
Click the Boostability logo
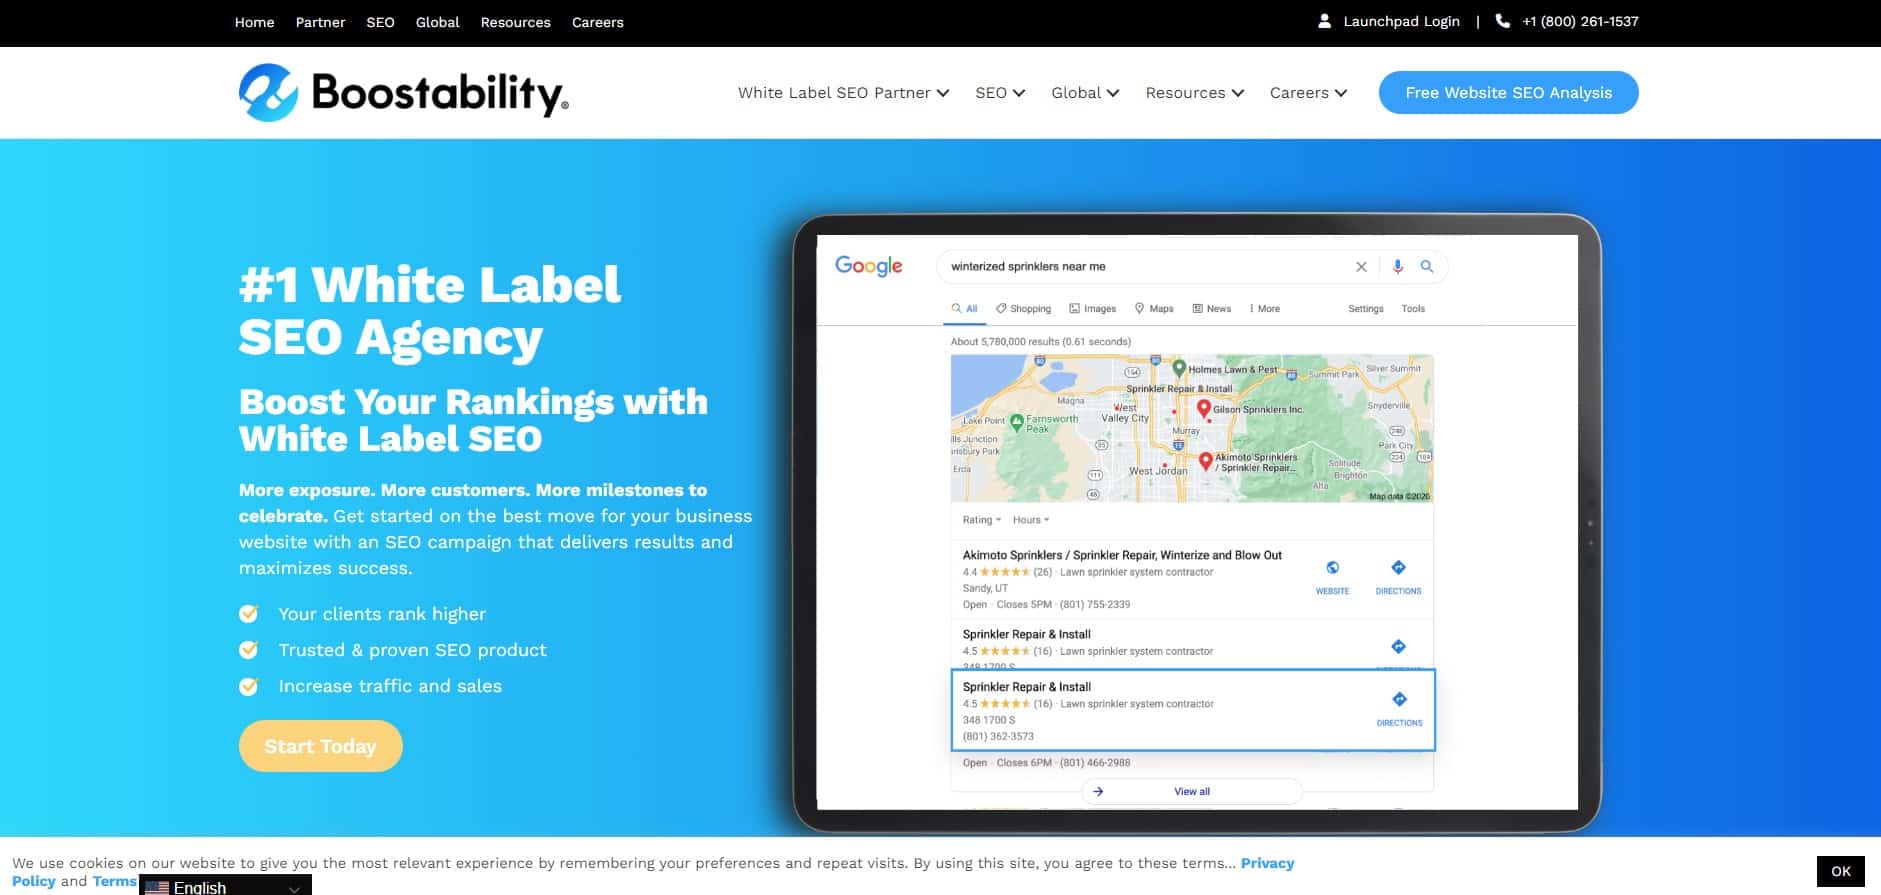pyautogui.click(x=403, y=92)
